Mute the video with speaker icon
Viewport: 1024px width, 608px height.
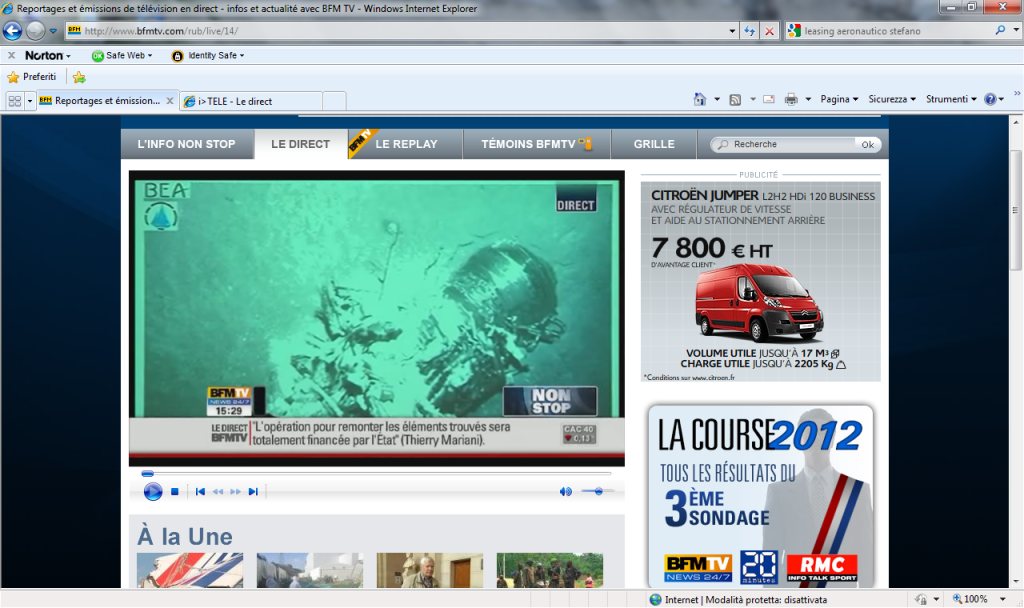click(x=566, y=491)
